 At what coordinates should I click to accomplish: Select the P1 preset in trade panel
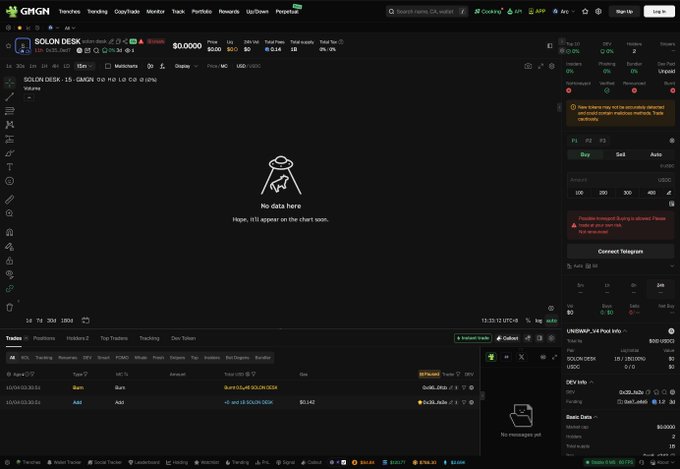(x=575, y=141)
